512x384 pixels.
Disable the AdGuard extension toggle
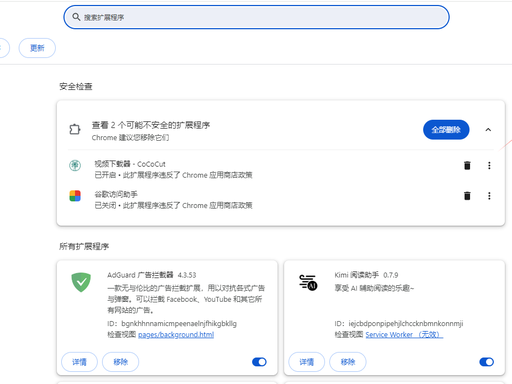pyautogui.click(x=259, y=362)
